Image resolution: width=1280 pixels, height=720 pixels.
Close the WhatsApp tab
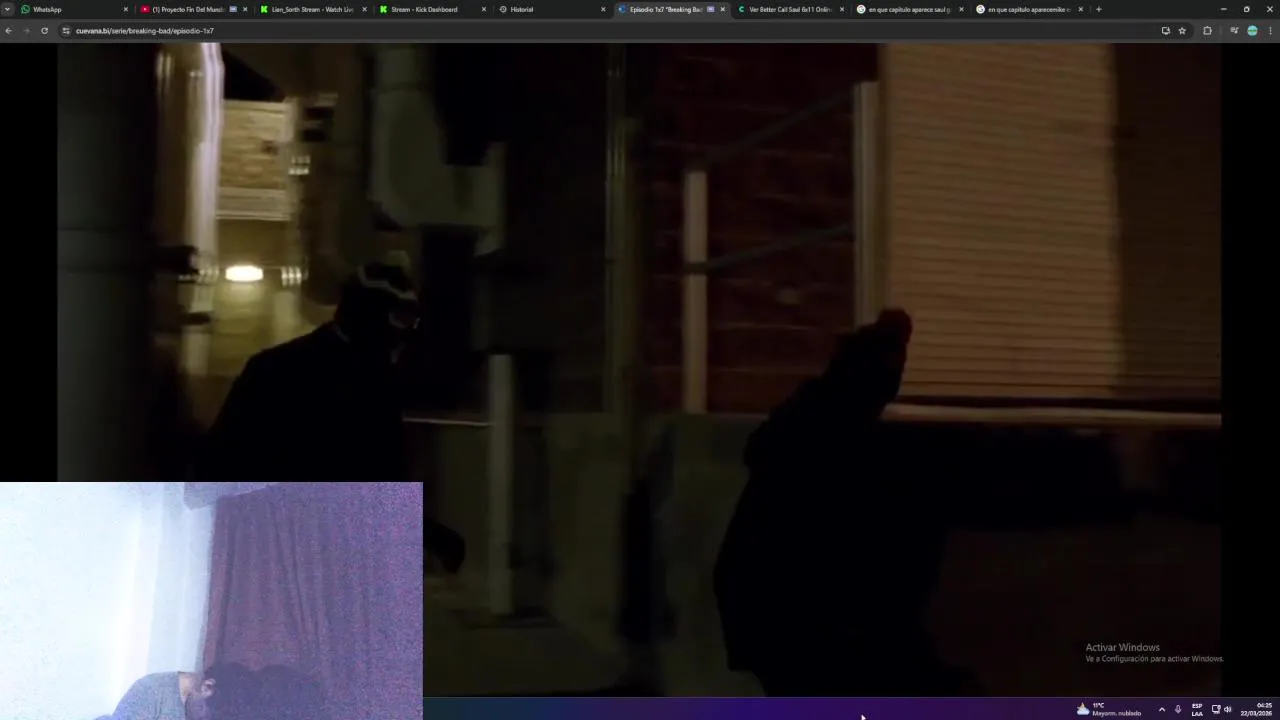click(125, 9)
